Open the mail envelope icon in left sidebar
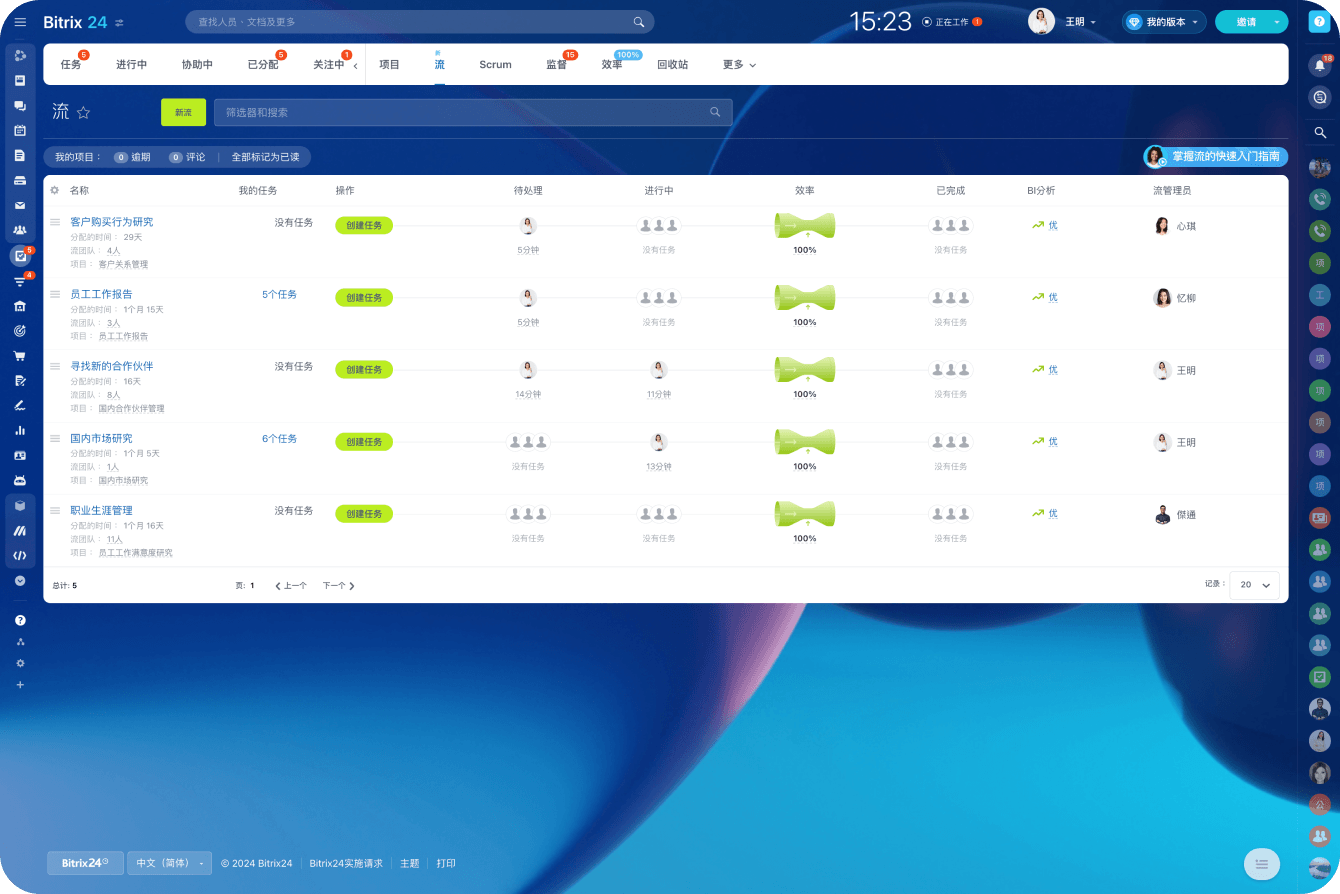Image resolution: width=1340 pixels, height=894 pixels. click(x=20, y=205)
